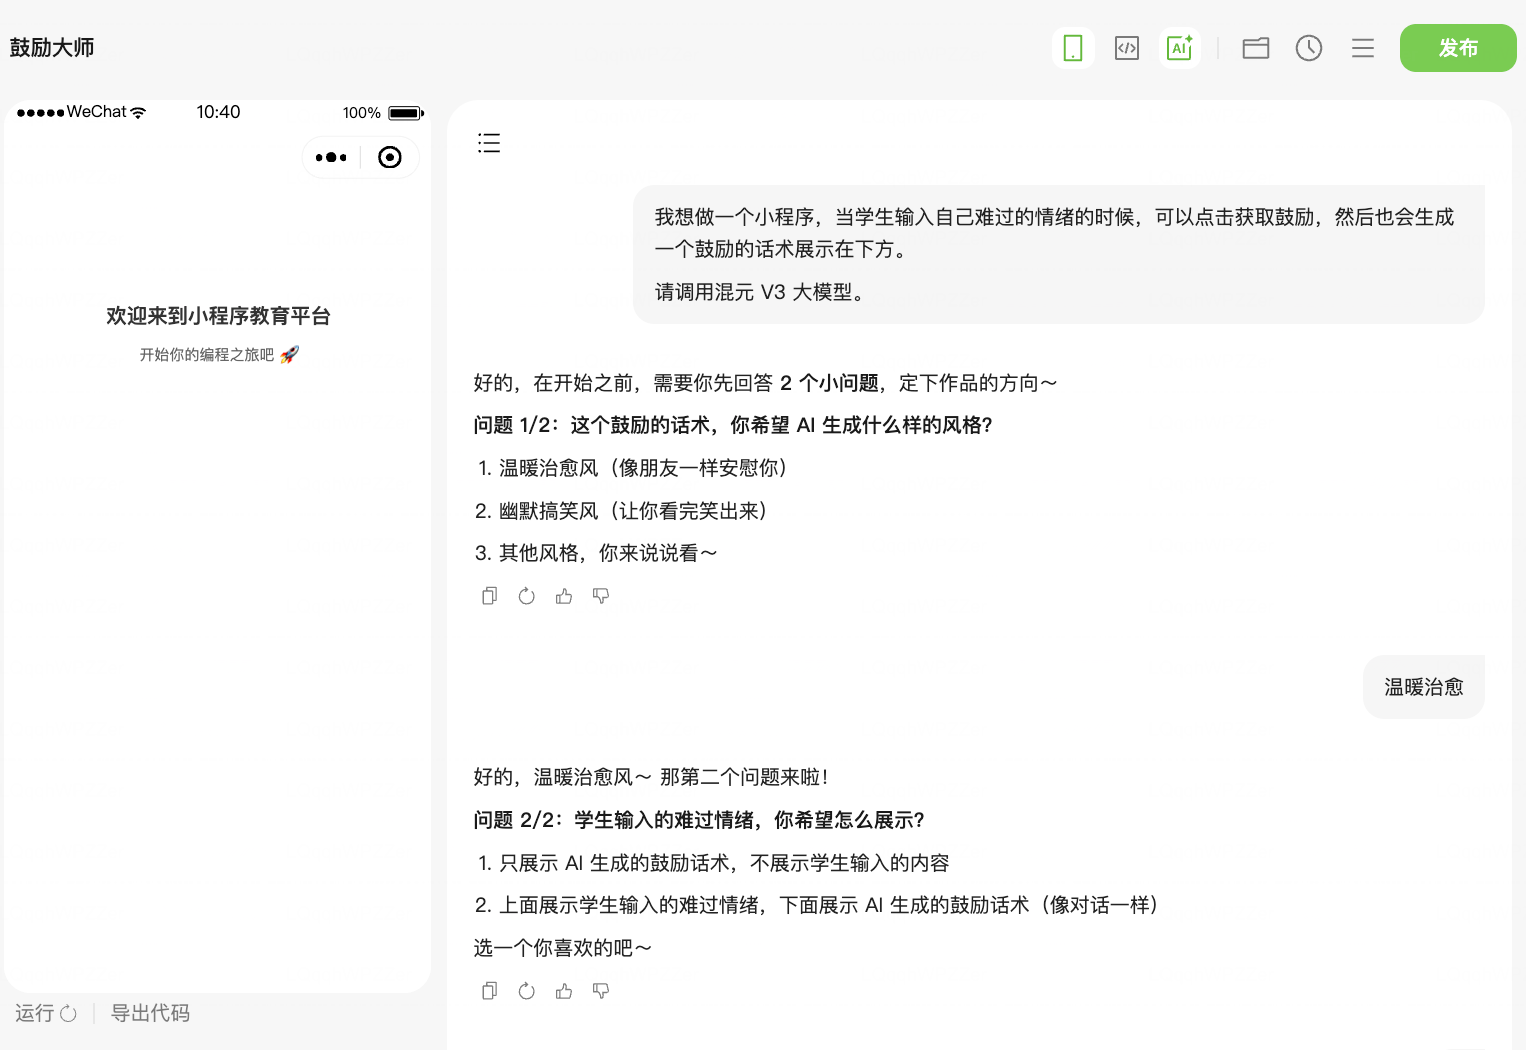
Task: Thumbs up the 问题 1/2 reply
Action: click(564, 596)
